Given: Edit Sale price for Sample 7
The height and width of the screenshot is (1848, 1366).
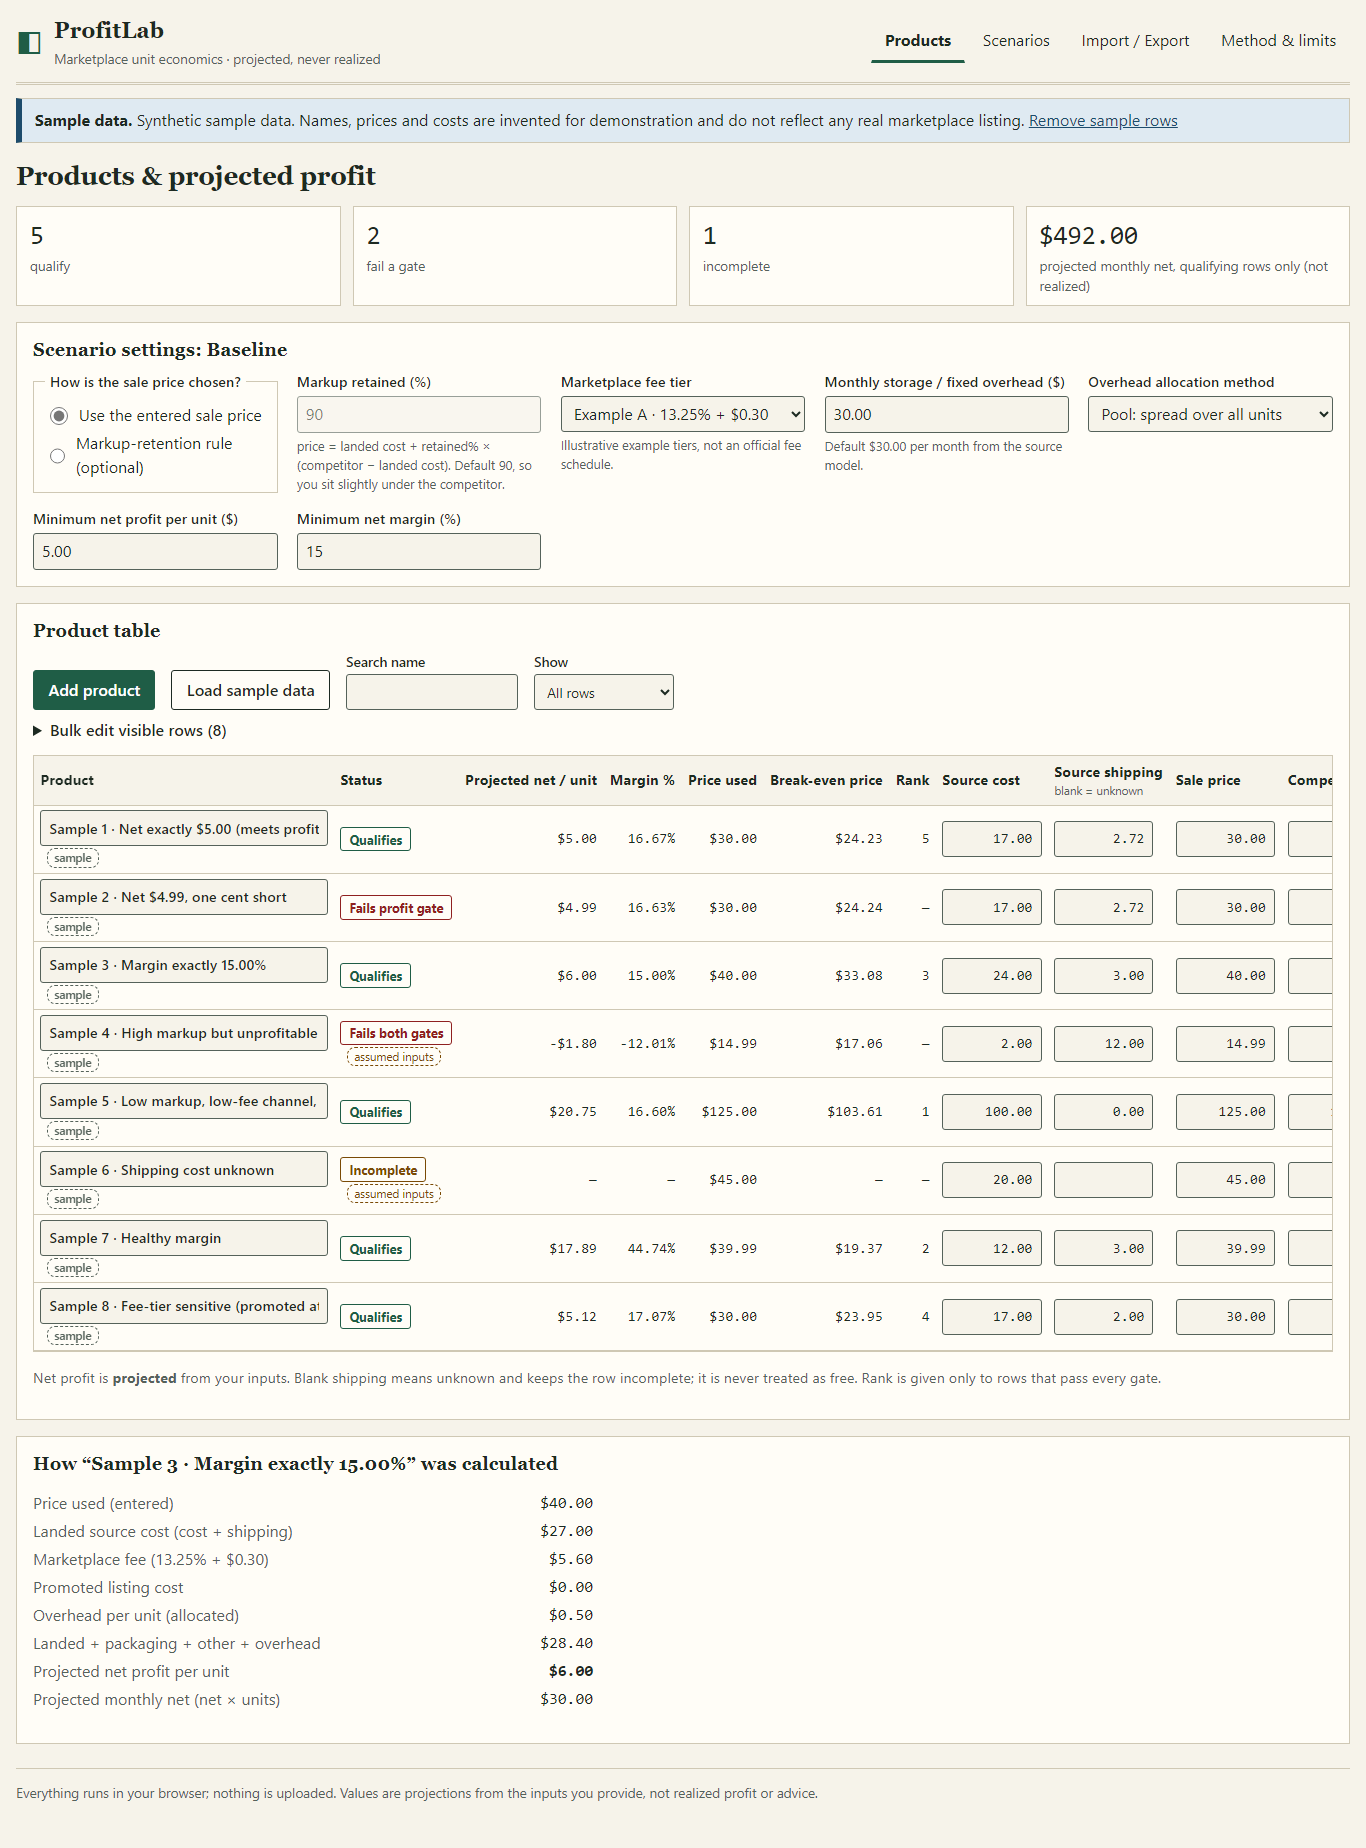Looking at the screenshot, I should 1225,1248.
